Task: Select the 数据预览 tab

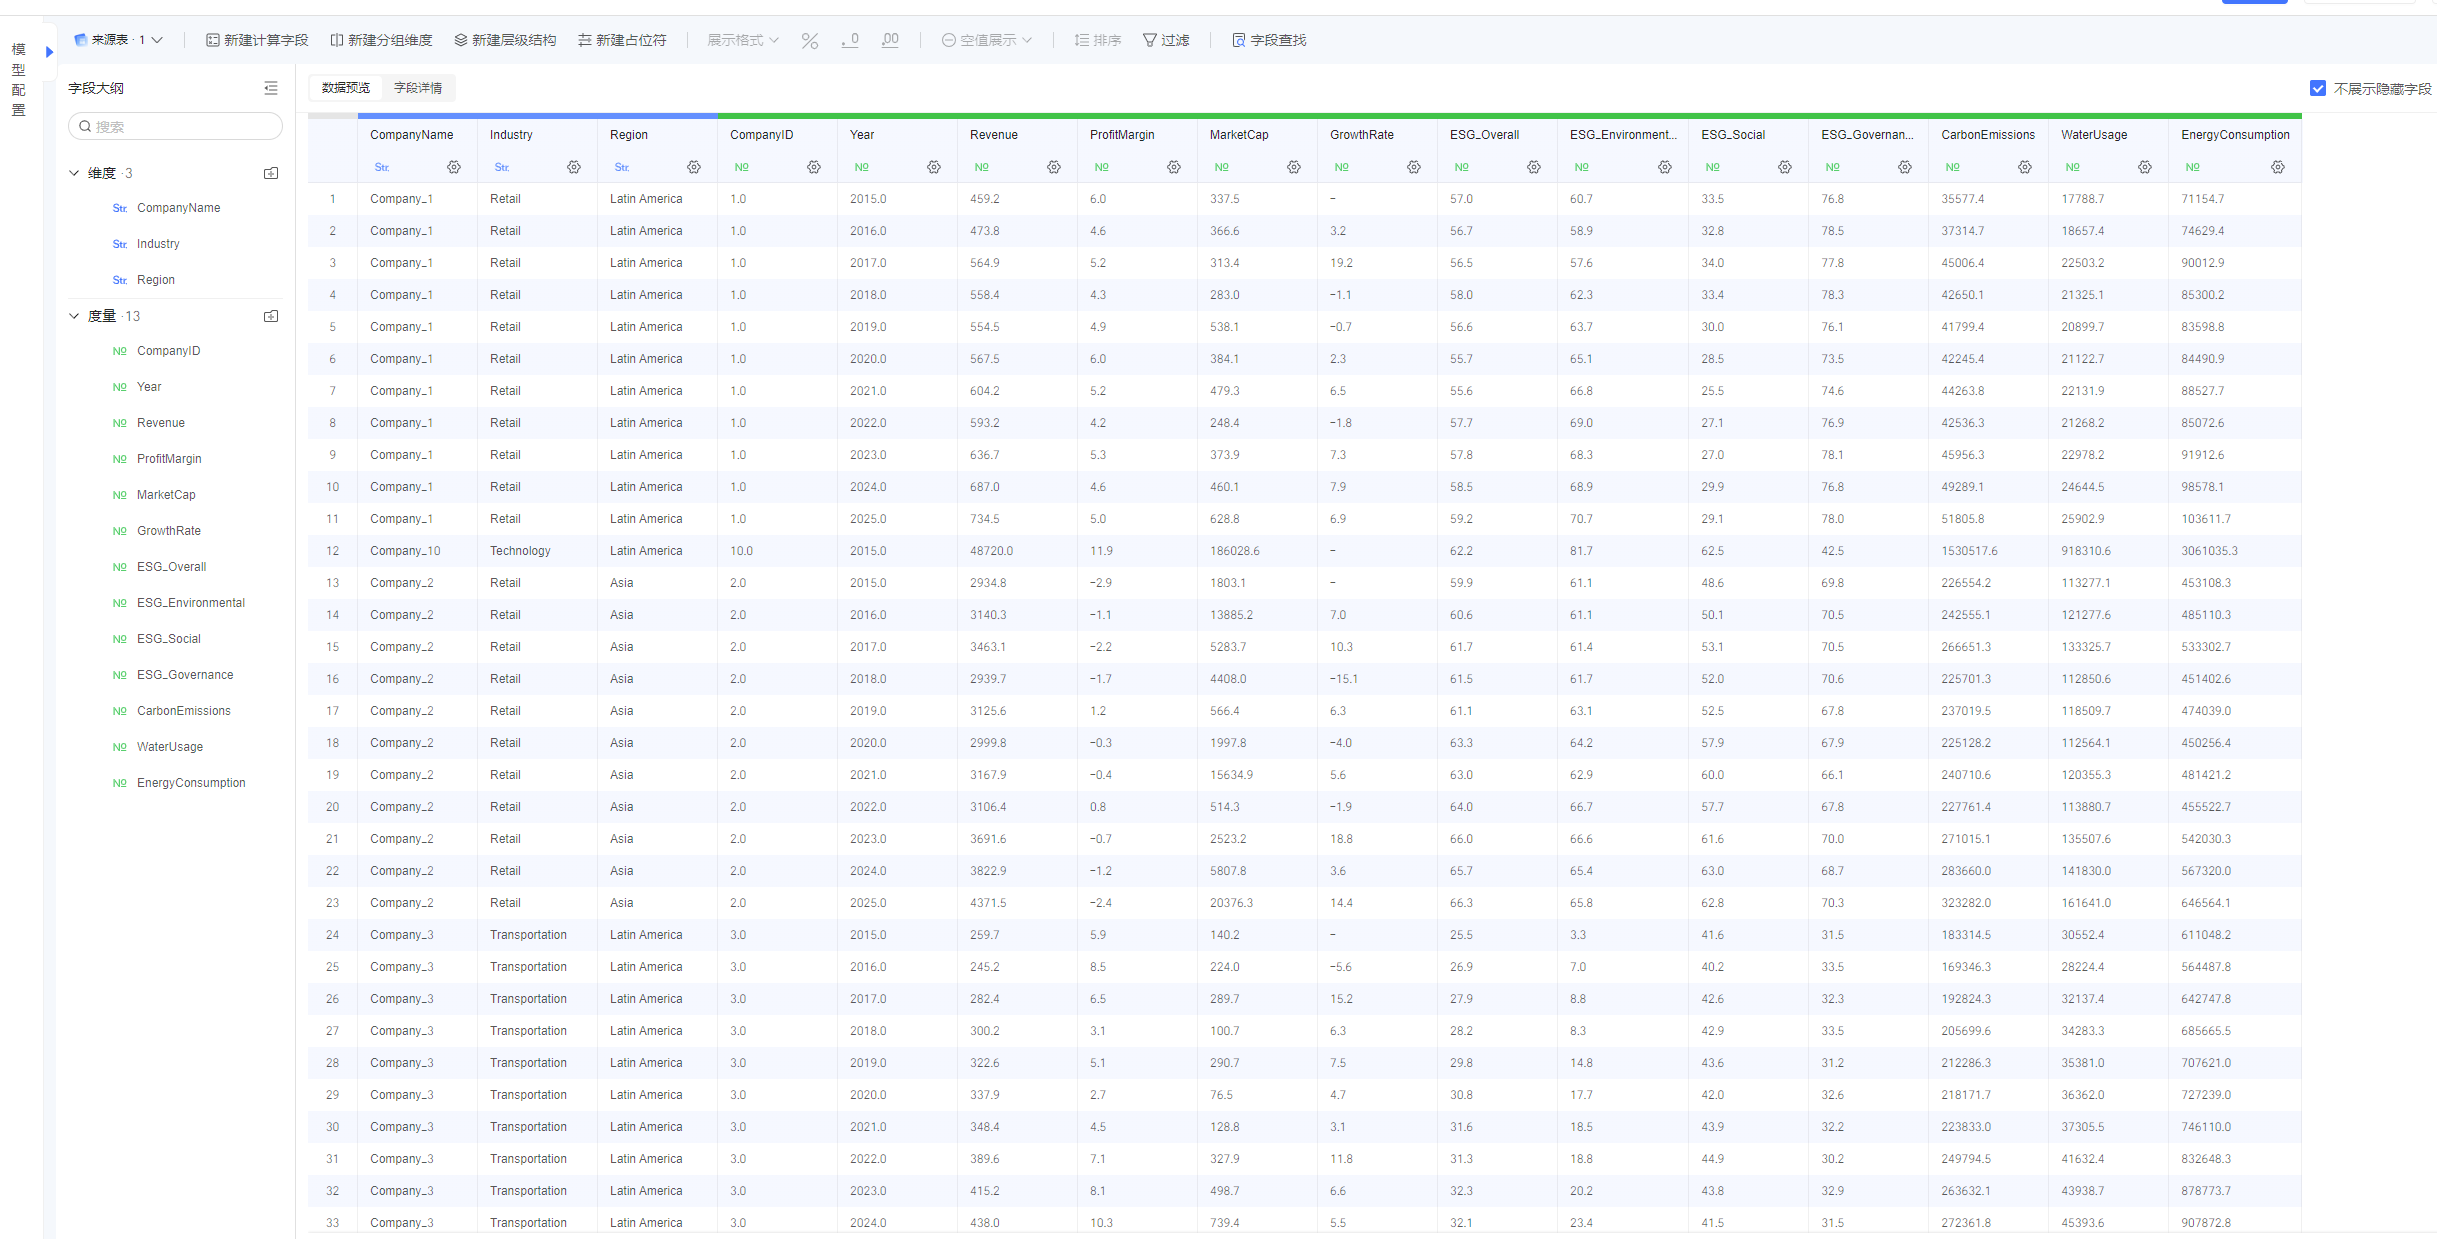Action: [x=346, y=88]
